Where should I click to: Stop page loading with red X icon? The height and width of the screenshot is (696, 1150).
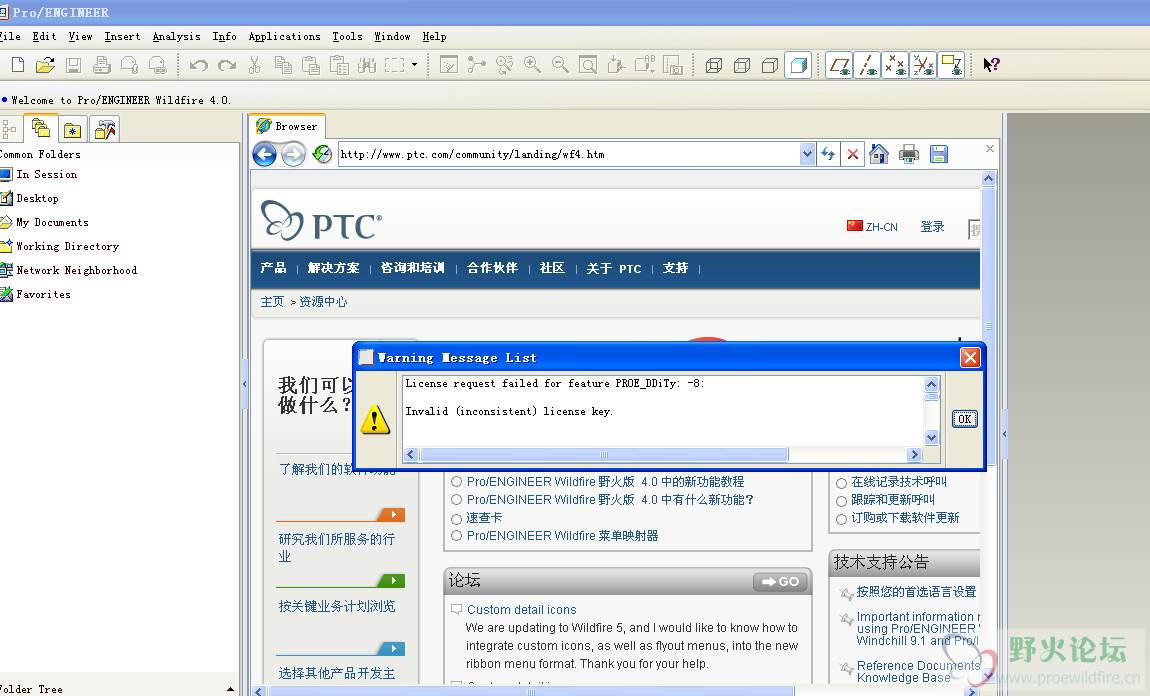coord(852,154)
